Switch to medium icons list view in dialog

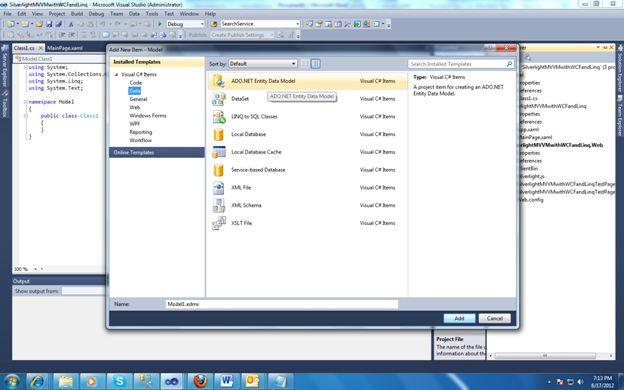point(316,64)
